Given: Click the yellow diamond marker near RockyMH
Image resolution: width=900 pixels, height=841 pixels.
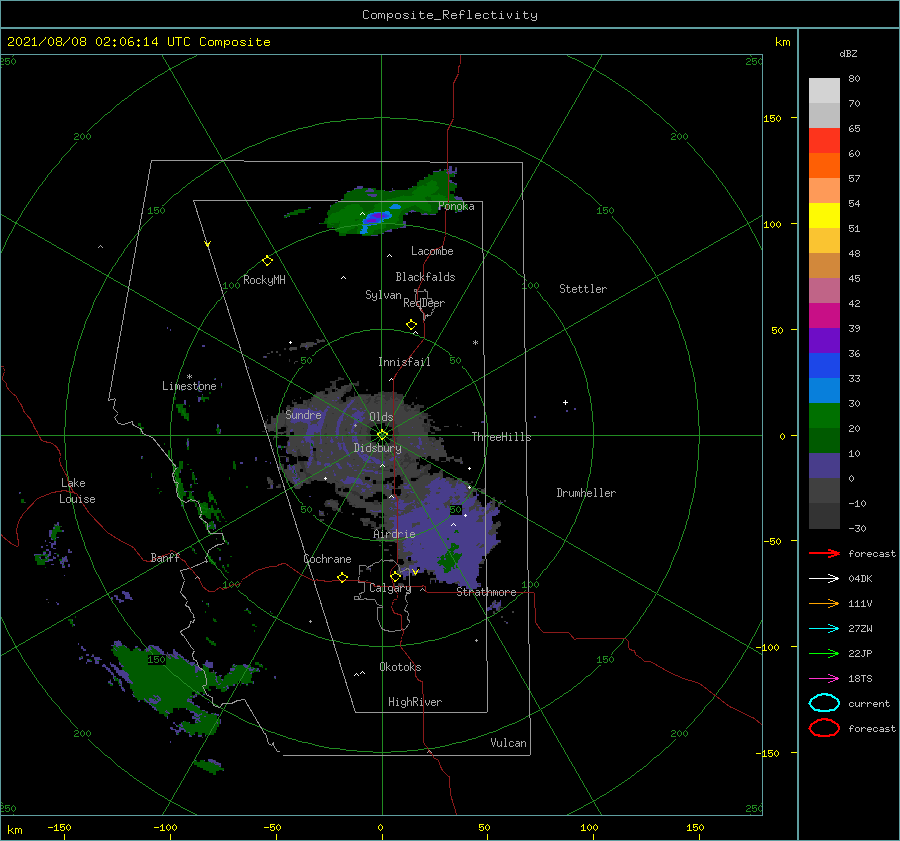Looking at the screenshot, I should pyautogui.click(x=267, y=261).
